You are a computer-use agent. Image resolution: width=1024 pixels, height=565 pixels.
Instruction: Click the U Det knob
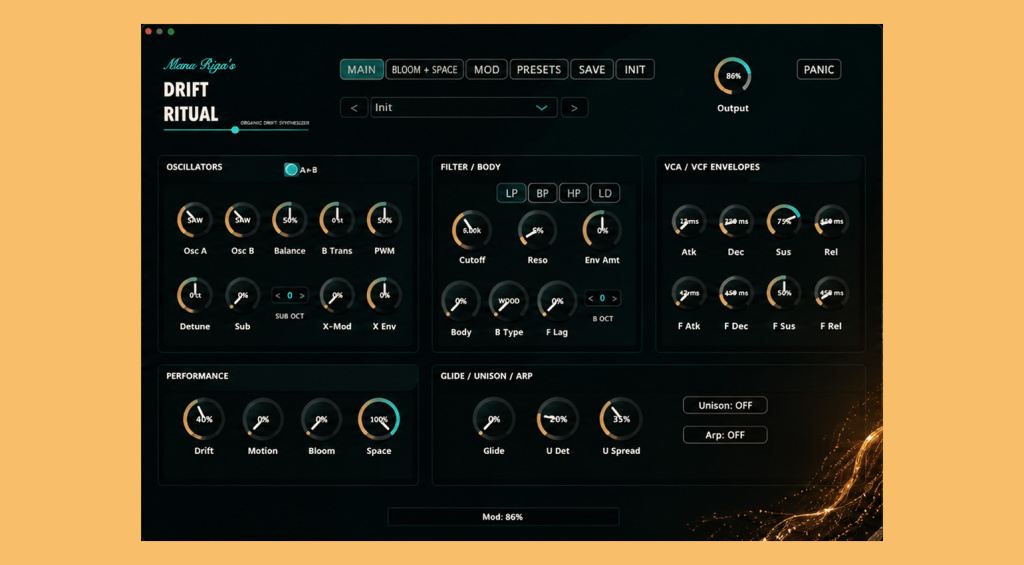[557, 419]
